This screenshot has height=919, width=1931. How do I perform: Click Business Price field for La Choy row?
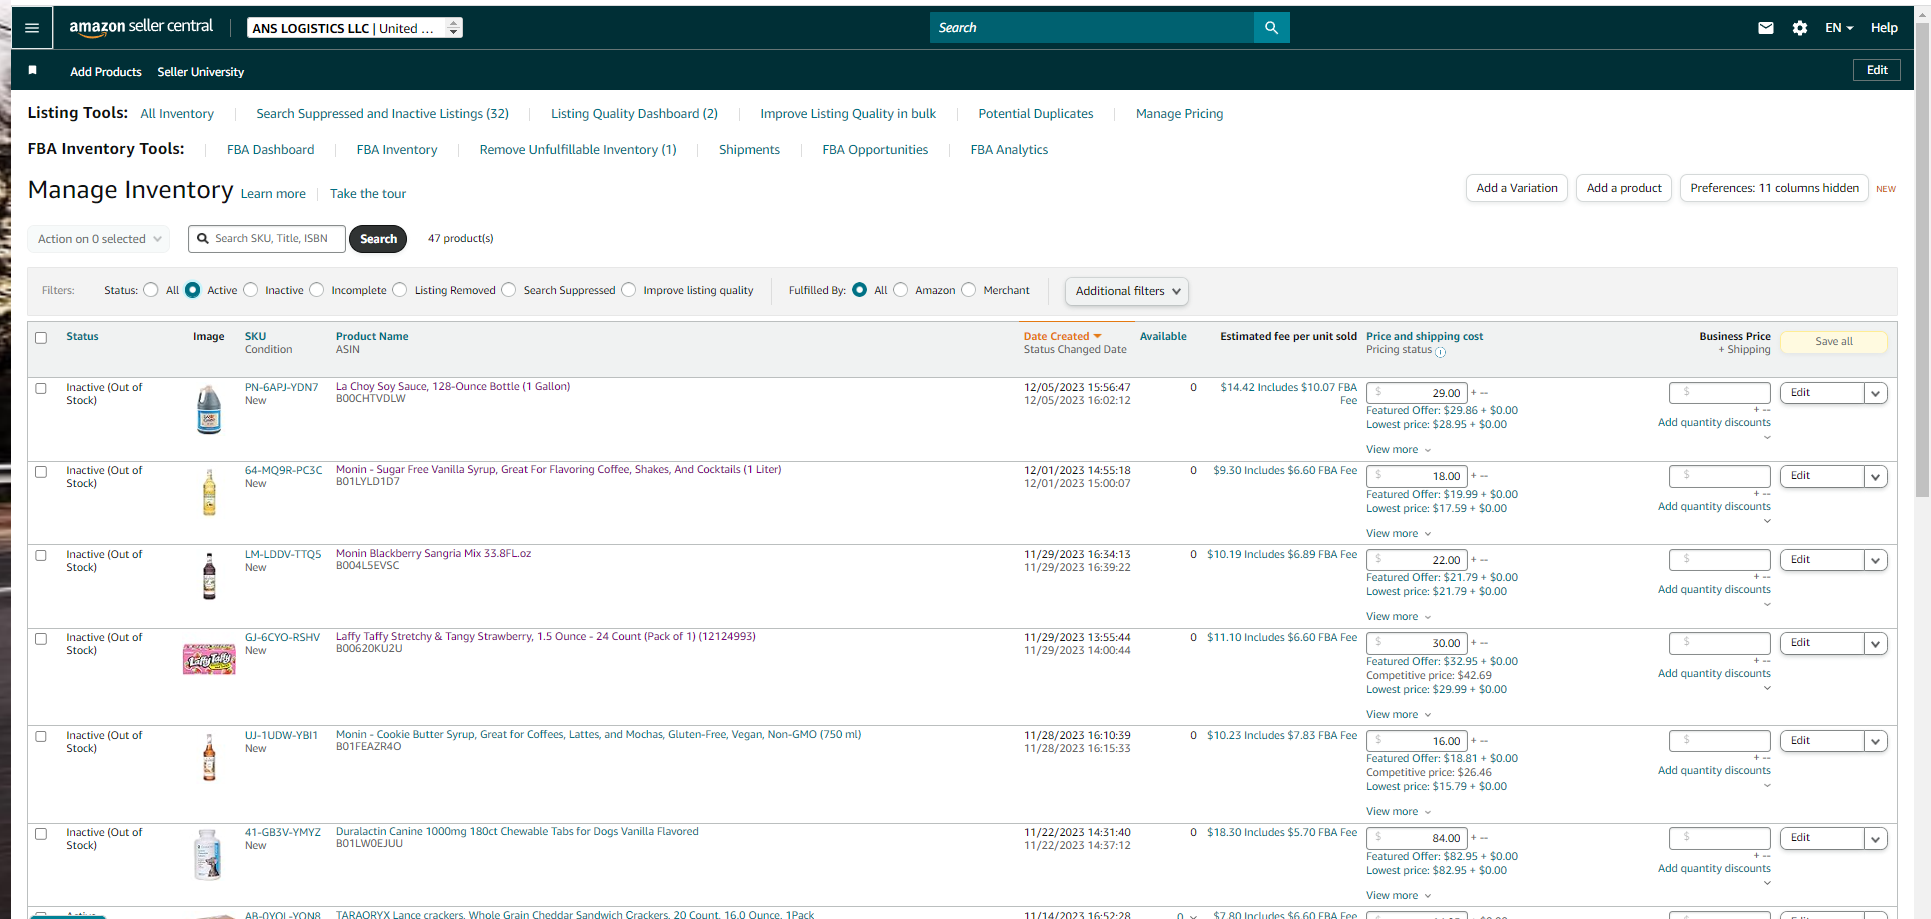[x=1720, y=393]
